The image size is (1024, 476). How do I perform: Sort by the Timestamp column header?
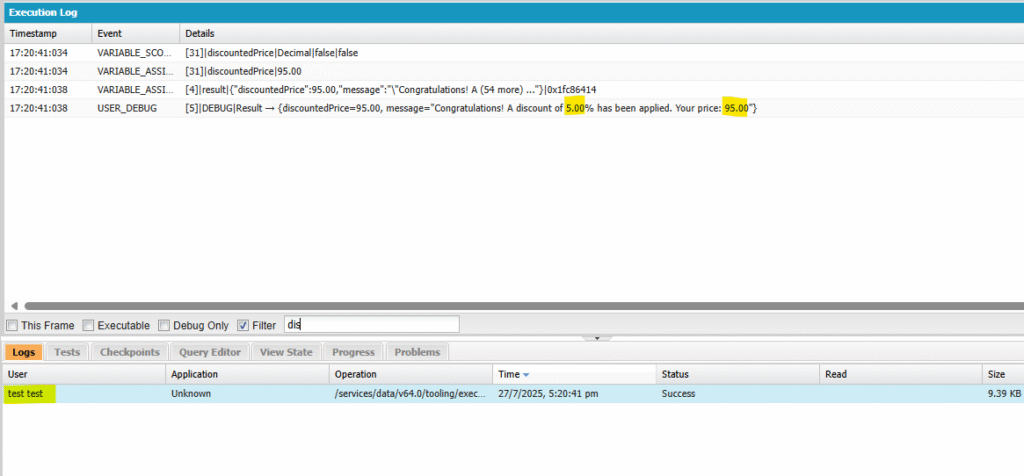tap(46, 33)
